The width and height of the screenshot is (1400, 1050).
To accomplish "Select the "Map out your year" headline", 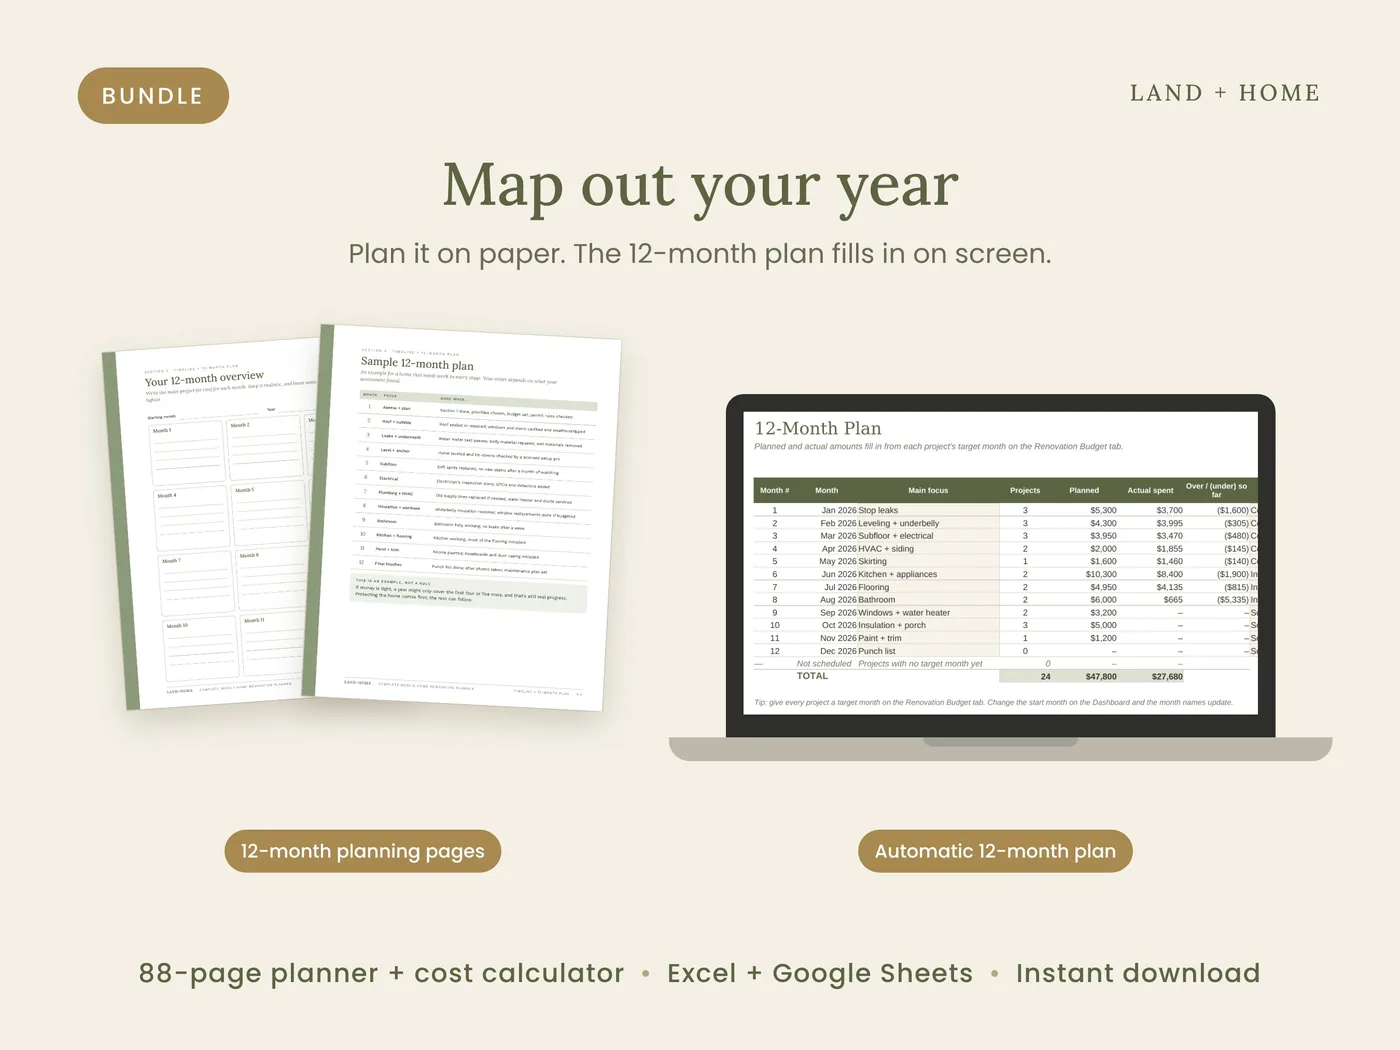I will coord(700,187).
